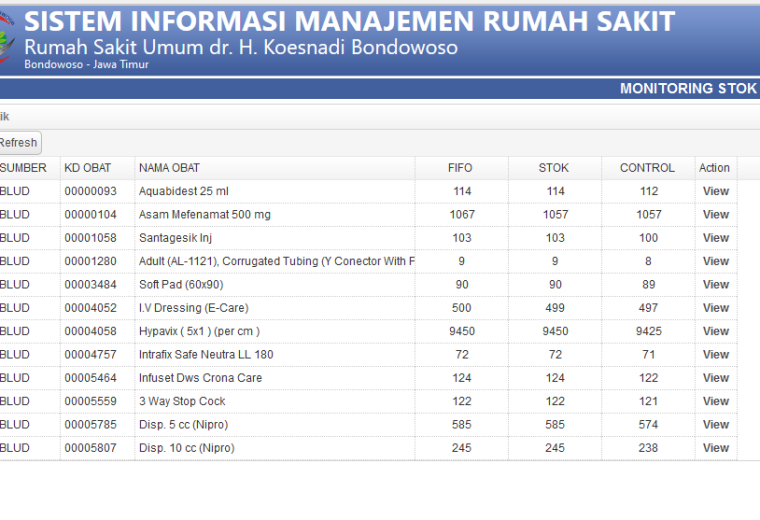
Task: Click View for I.V Dressing (E-Care)
Action: (x=715, y=308)
